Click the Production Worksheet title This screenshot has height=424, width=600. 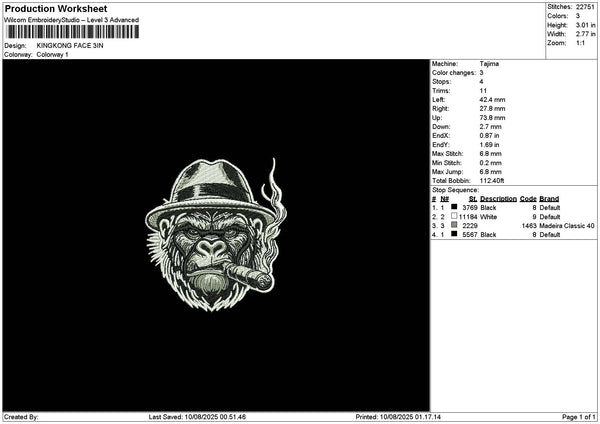56,8
